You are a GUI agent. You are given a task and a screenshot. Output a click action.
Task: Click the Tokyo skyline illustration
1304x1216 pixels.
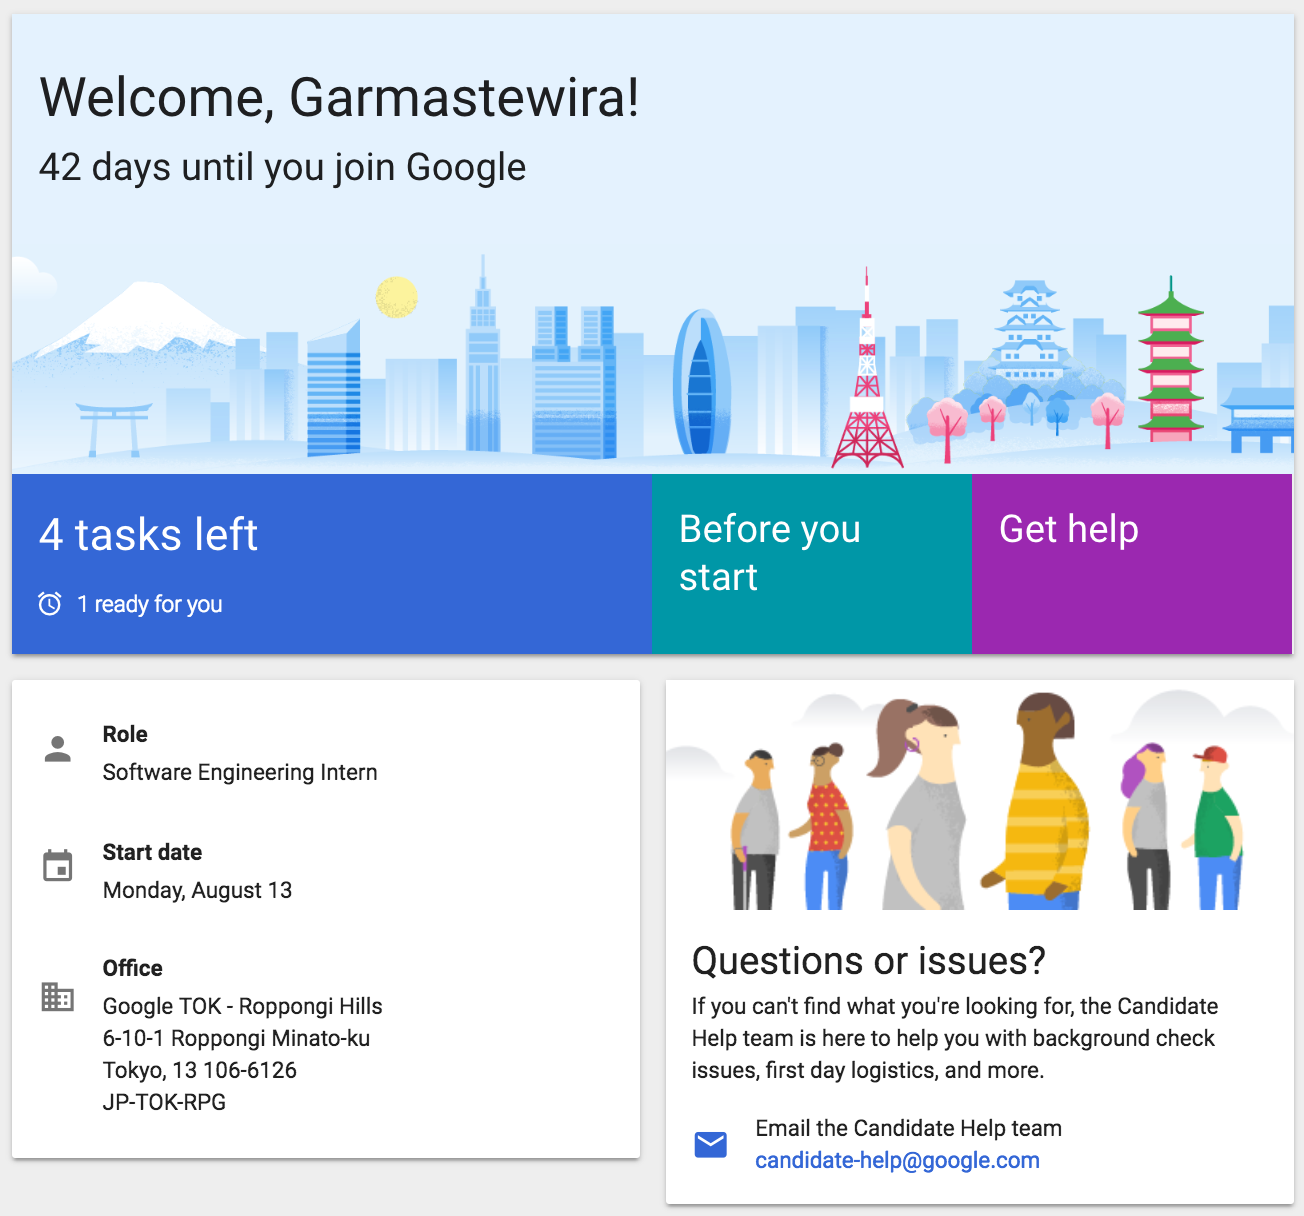pos(652,360)
